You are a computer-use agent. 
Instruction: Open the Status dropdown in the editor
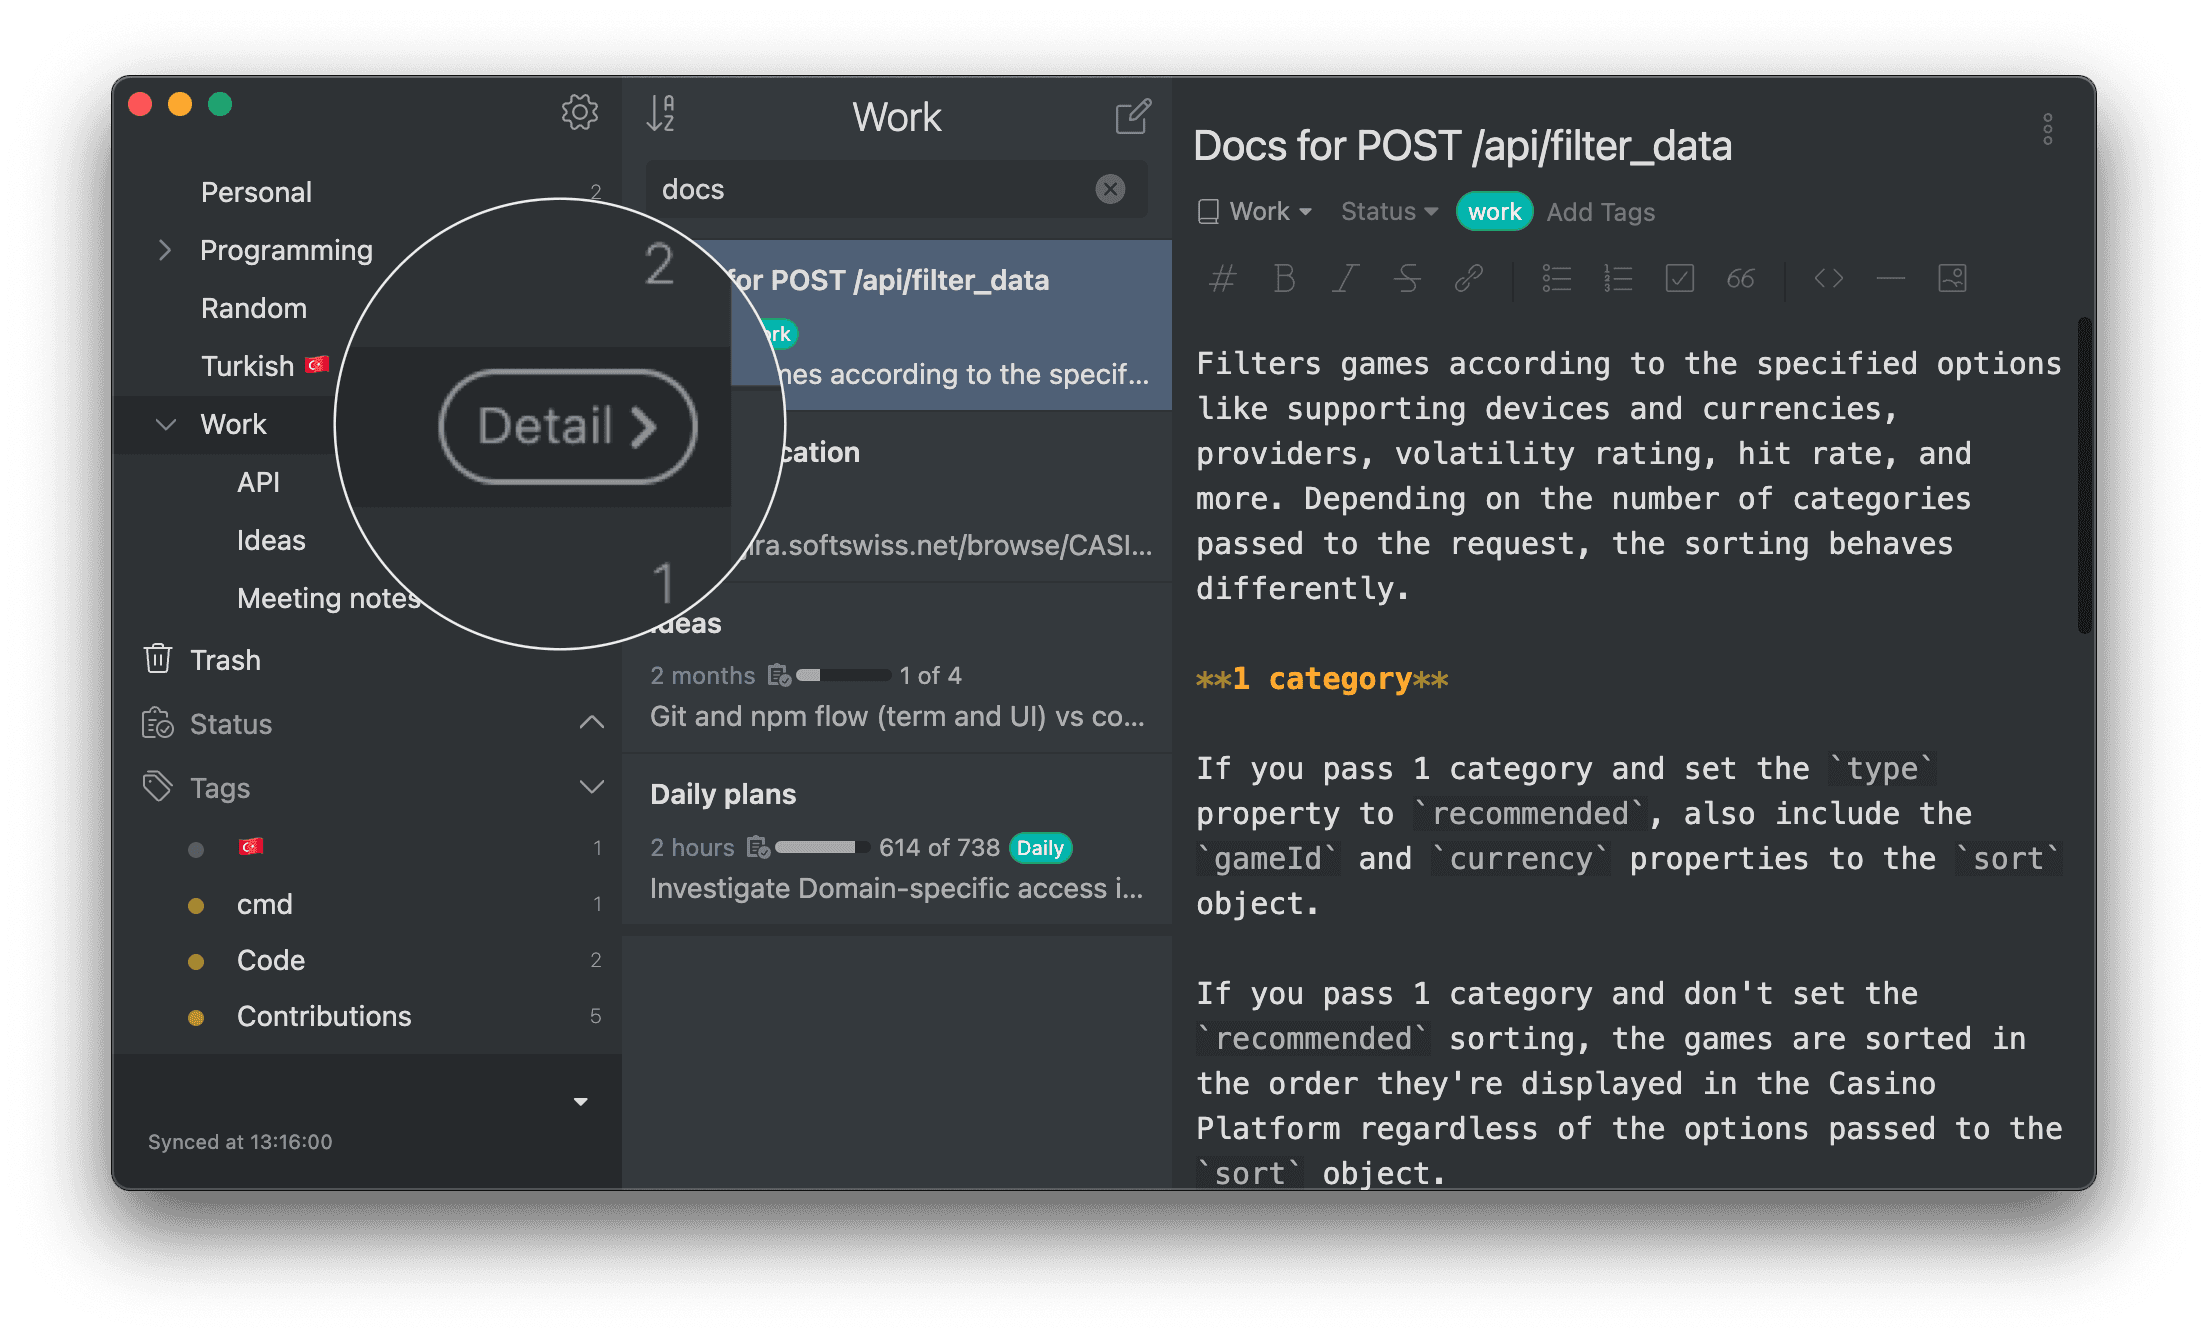pos(1388,212)
